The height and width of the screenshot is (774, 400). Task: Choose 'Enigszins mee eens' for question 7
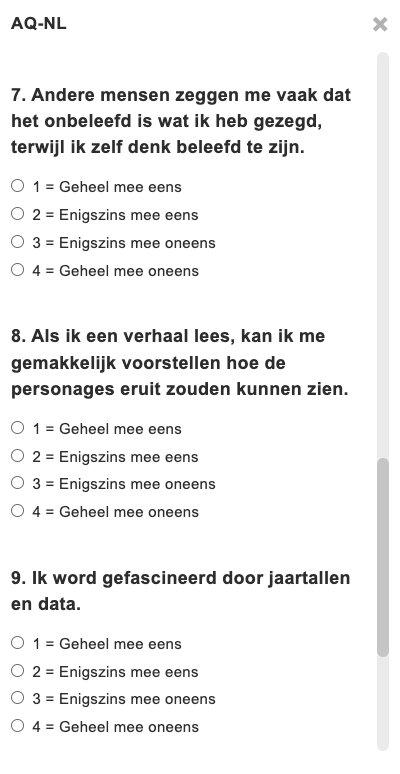pos(18,214)
